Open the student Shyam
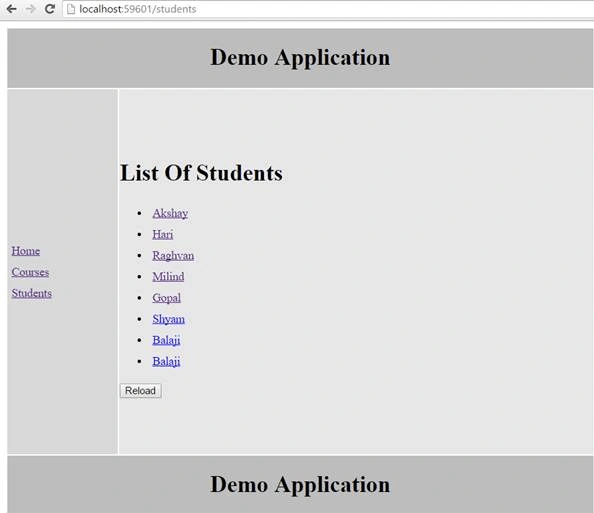Screen dimensions: 594x513 tap(169, 319)
